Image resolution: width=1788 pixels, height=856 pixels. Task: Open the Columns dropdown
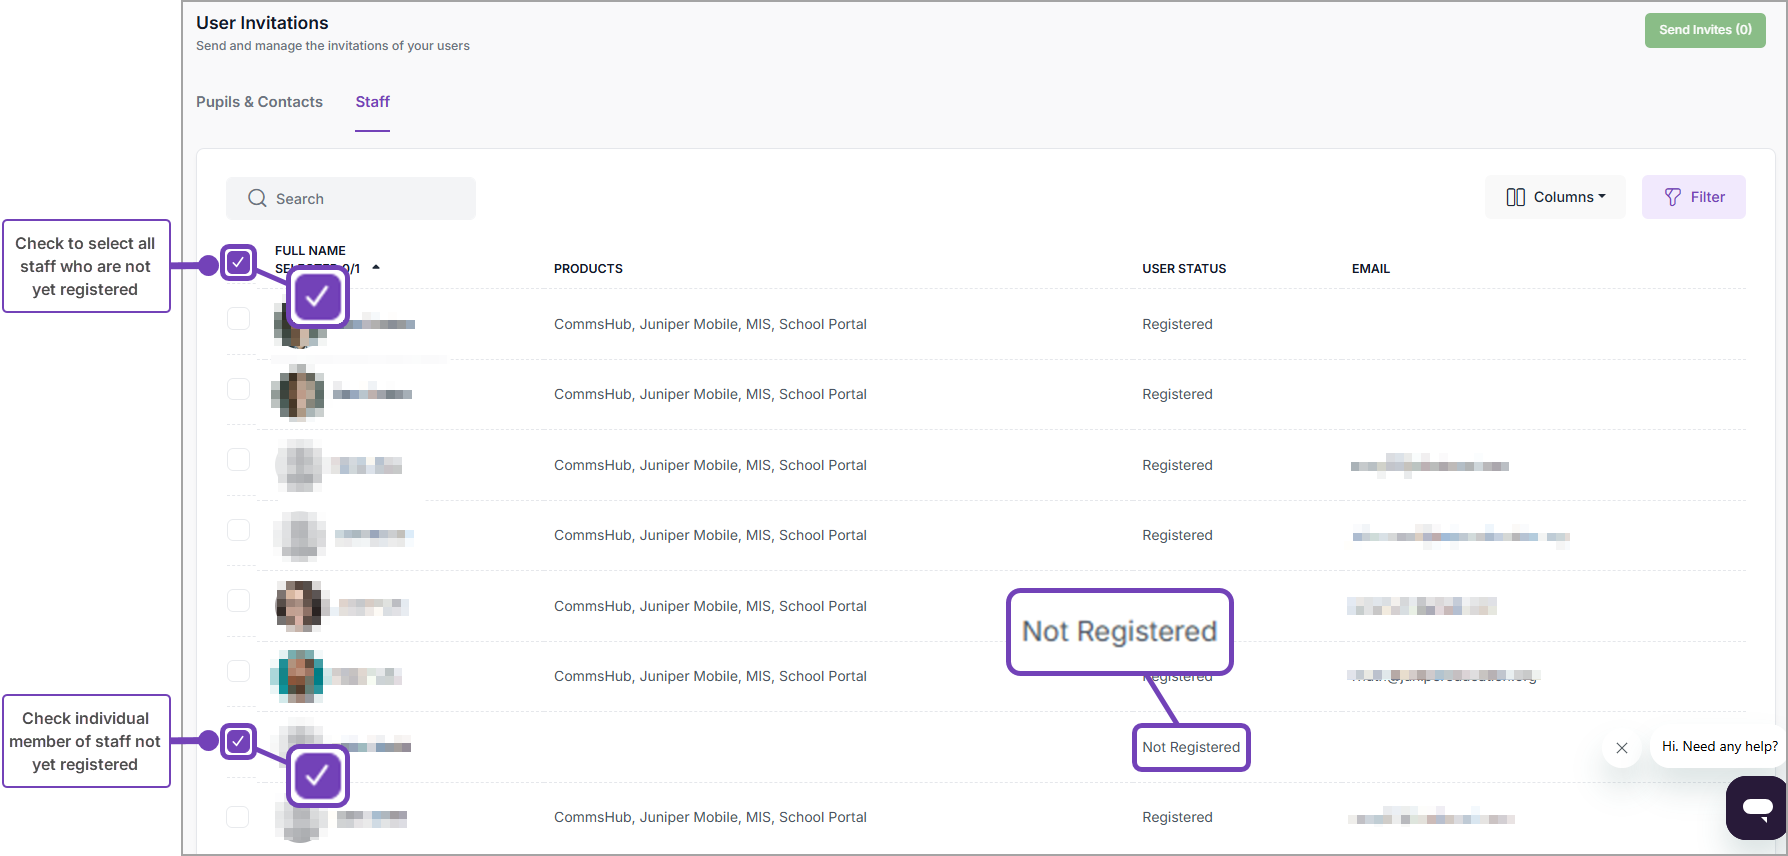click(x=1555, y=197)
